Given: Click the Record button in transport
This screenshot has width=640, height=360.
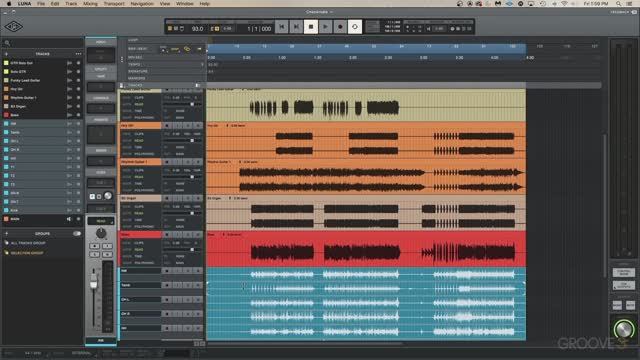Looking at the screenshot, I should (340, 27).
